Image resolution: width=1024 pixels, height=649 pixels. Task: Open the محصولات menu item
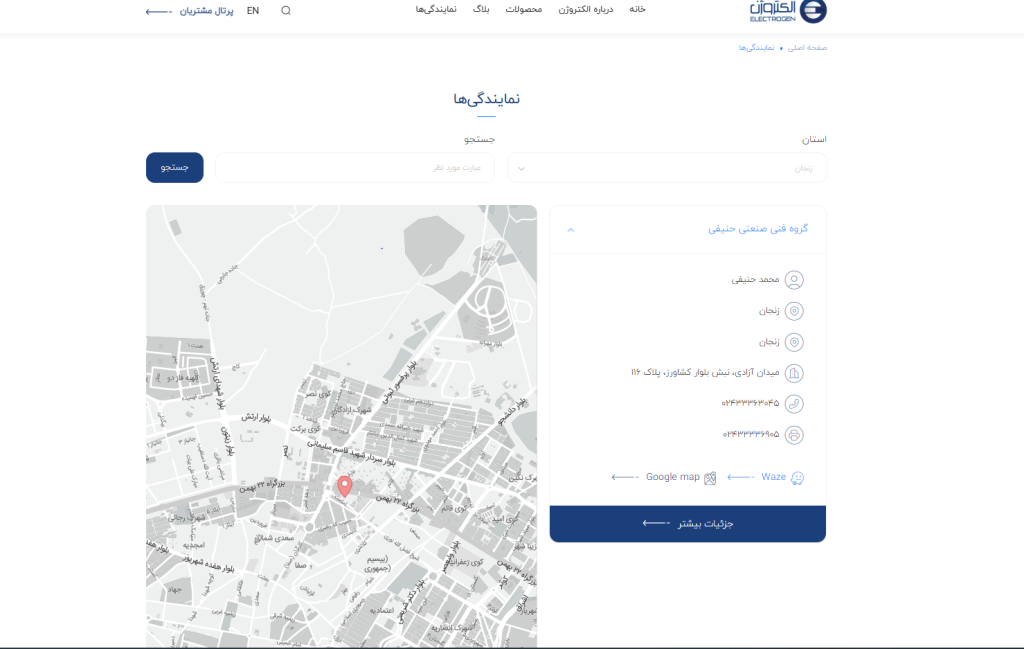pyautogui.click(x=524, y=10)
